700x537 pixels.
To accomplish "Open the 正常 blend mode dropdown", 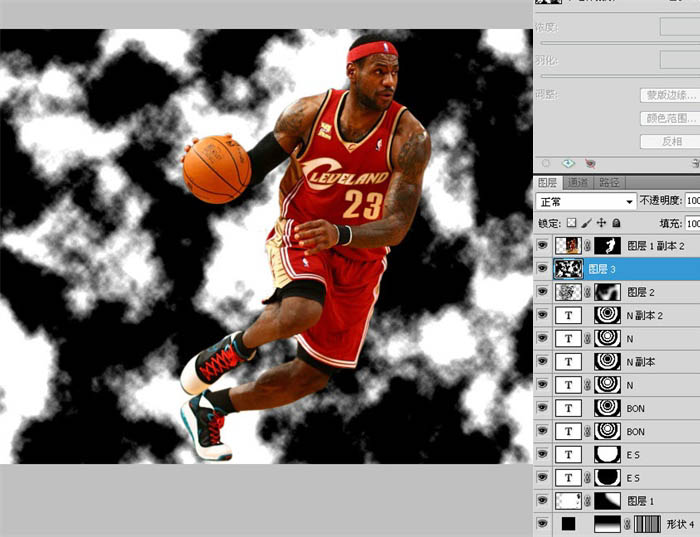I will 586,202.
